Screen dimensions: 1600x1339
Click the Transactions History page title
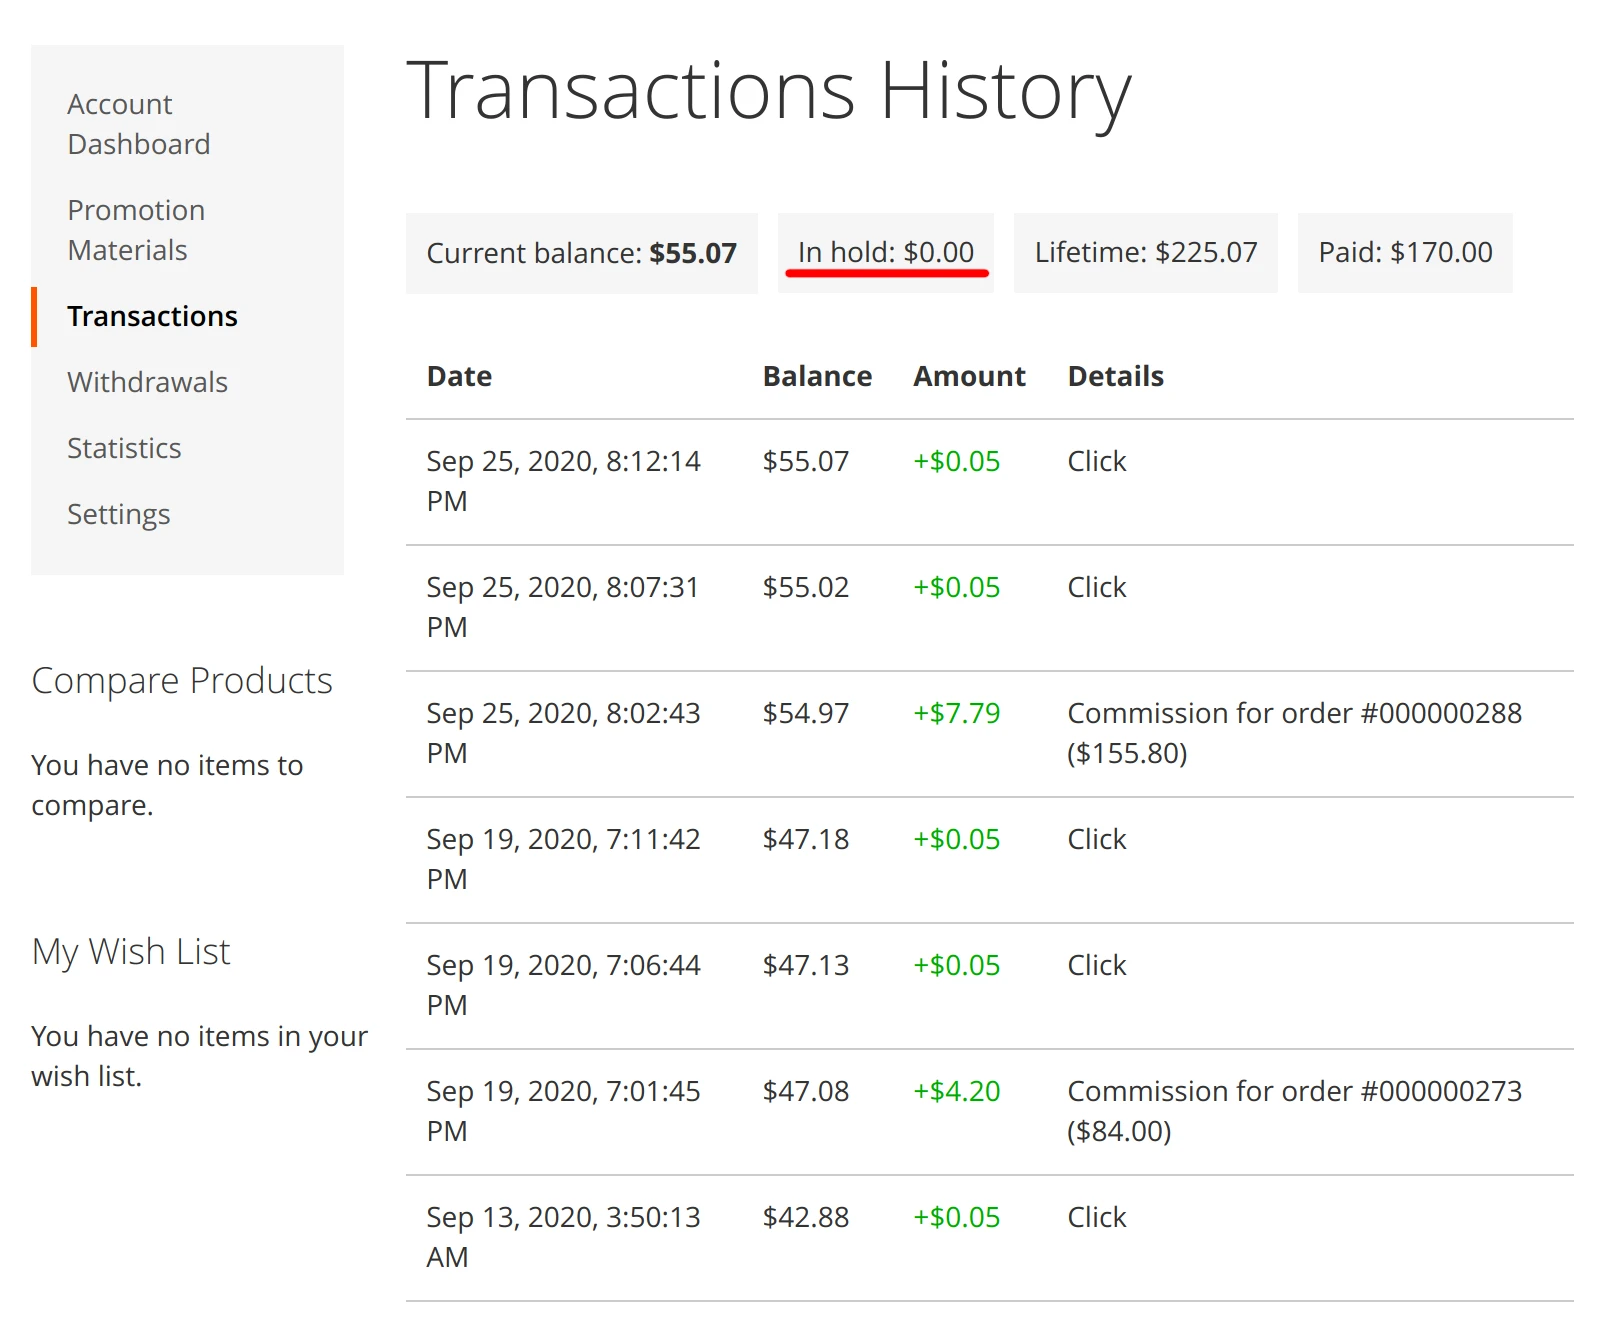(772, 90)
